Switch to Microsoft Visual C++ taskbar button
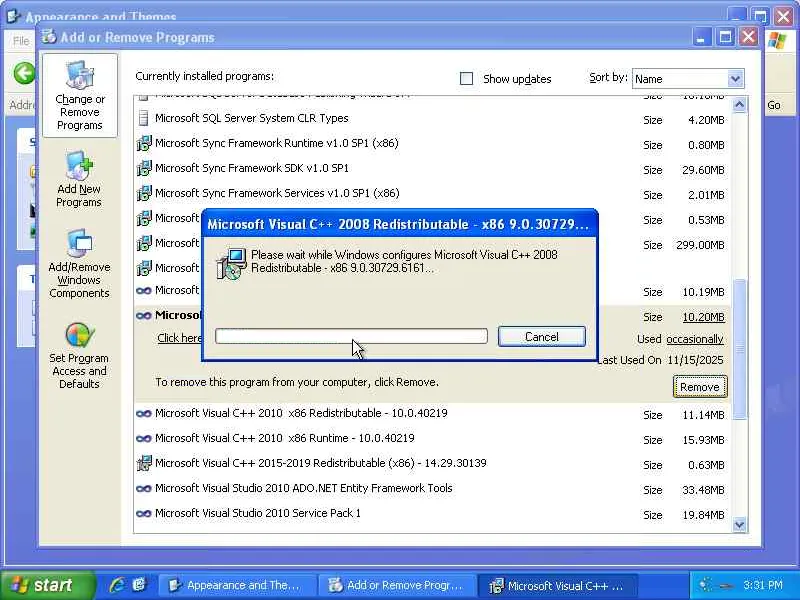This screenshot has height=600, width=800. [x=557, y=585]
